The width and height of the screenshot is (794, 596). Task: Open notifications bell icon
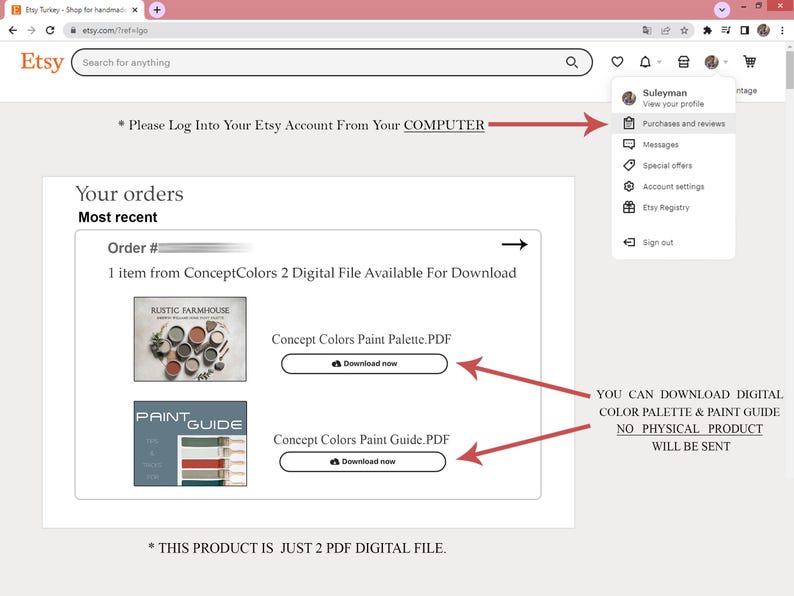(645, 62)
